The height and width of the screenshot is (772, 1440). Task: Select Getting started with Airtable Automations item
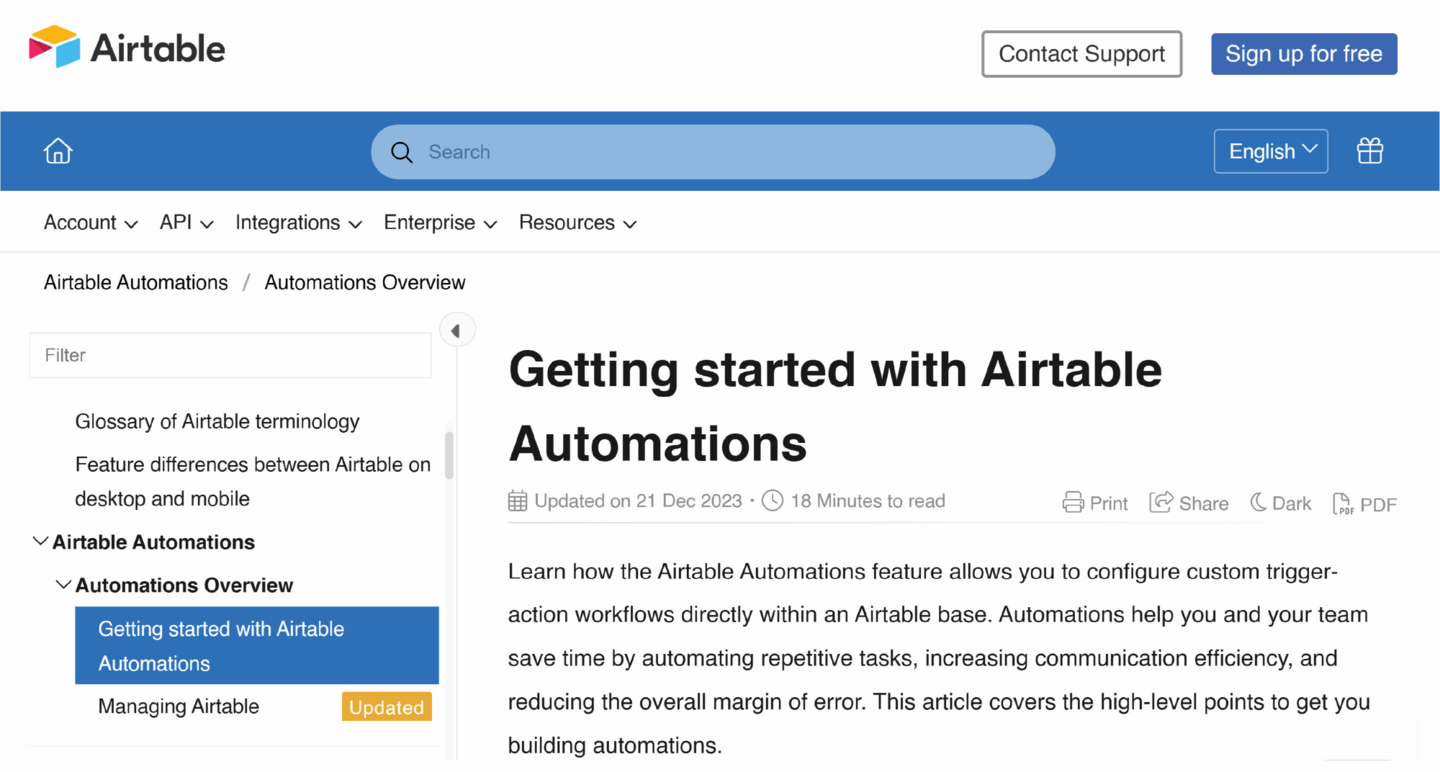click(257, 646)
